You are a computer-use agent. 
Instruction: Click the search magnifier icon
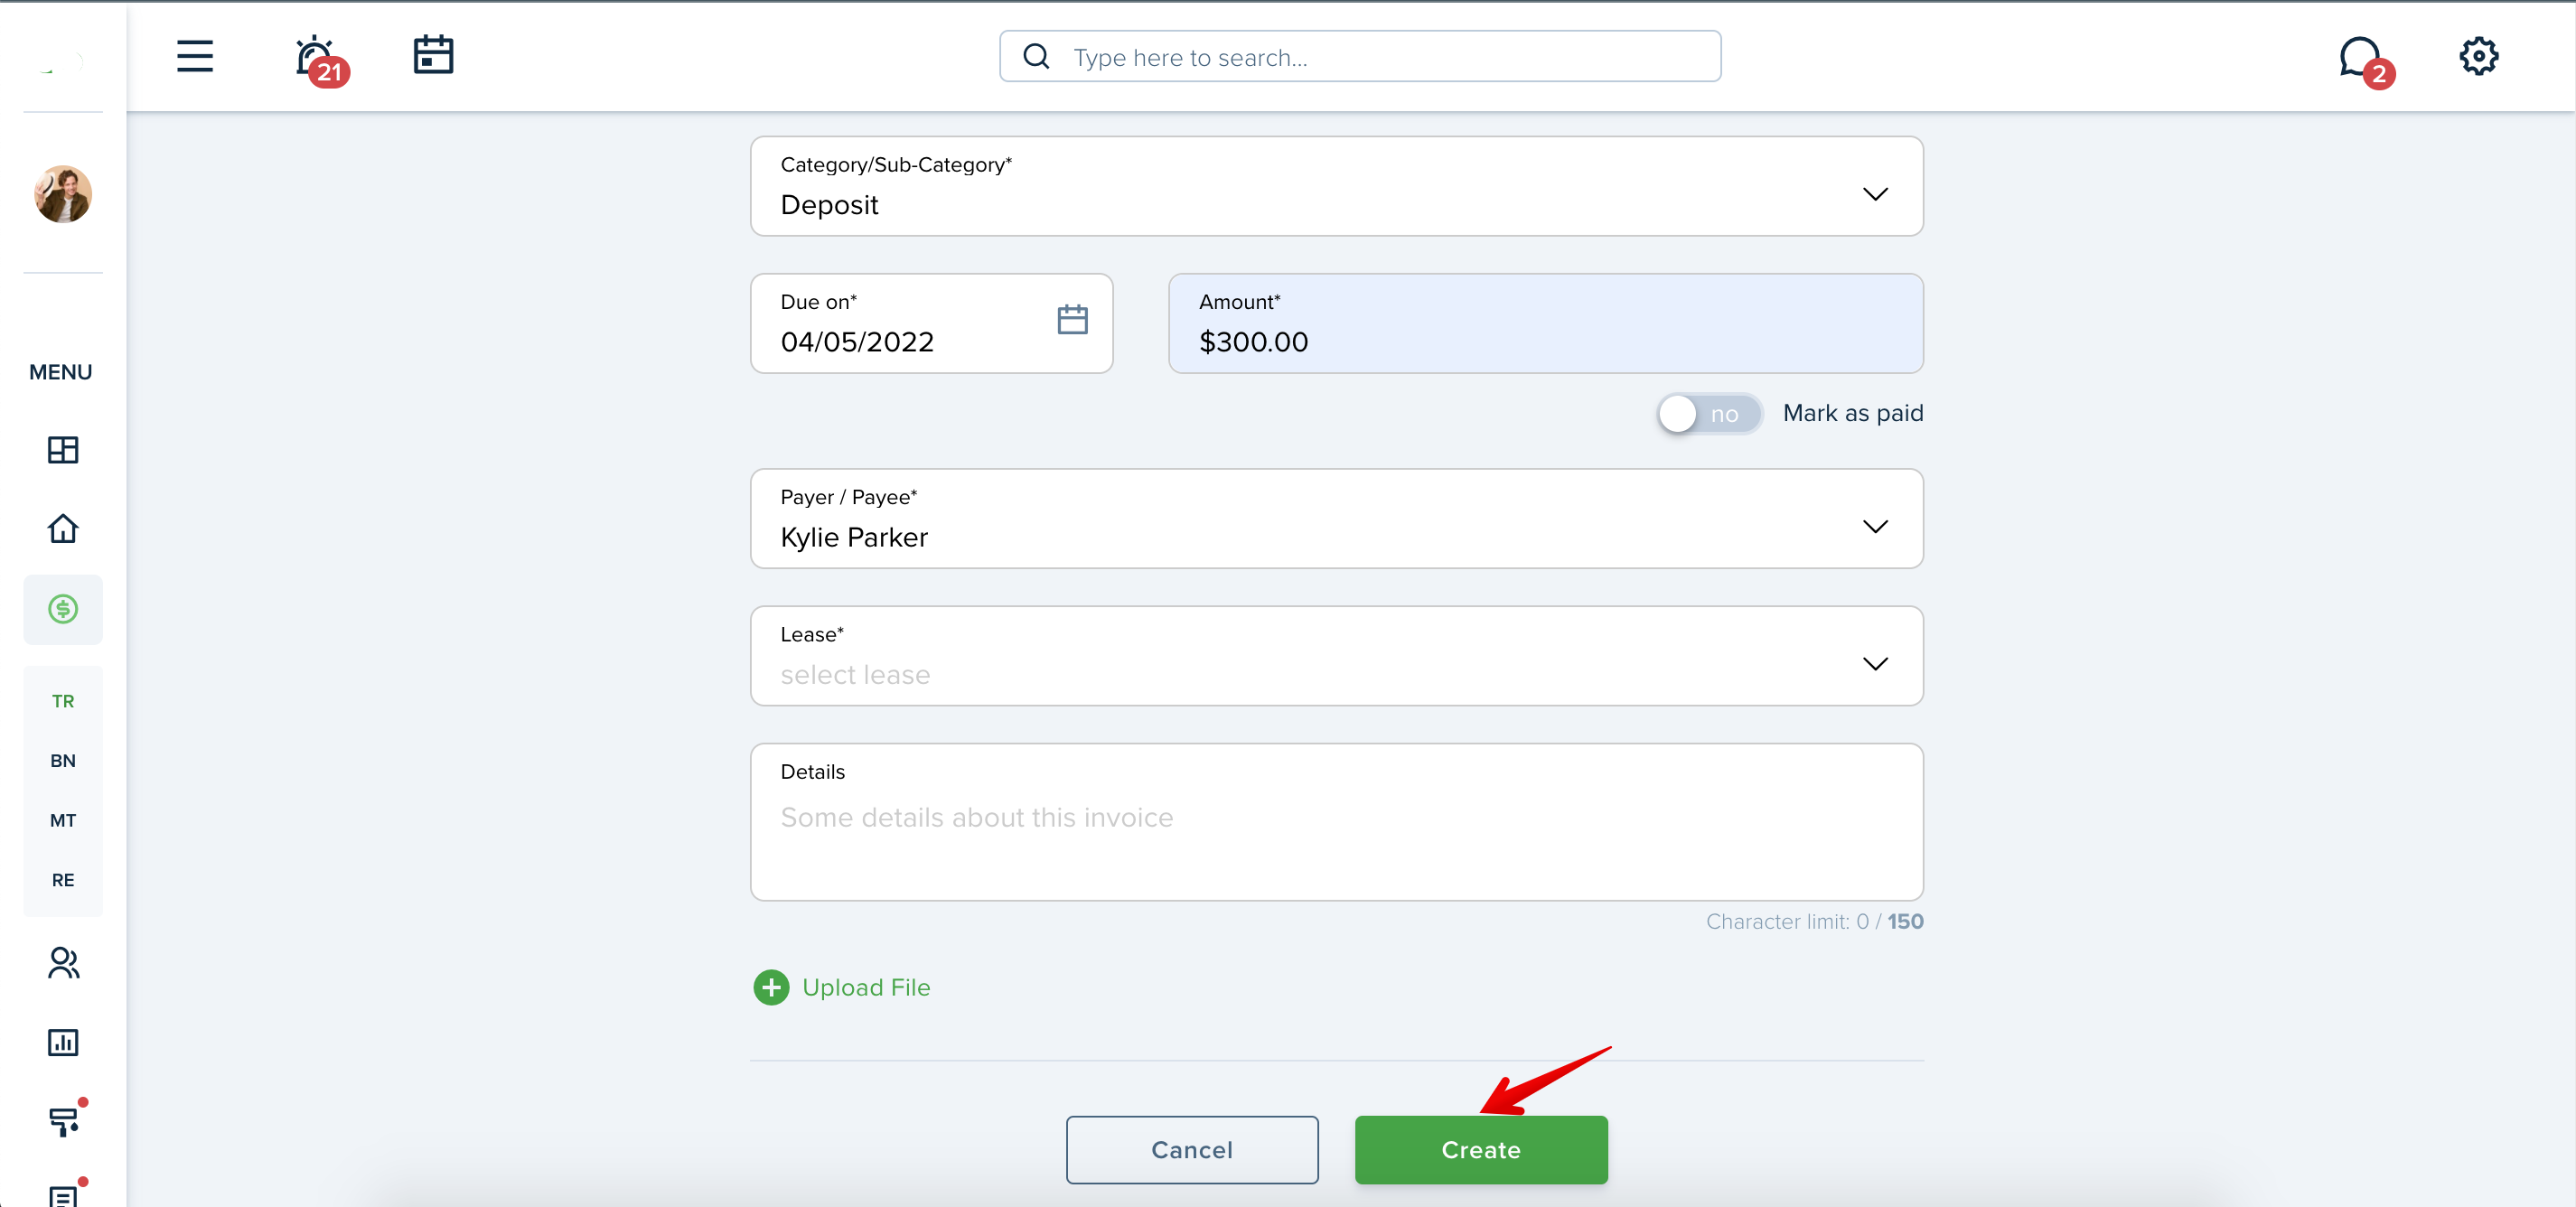tap(1037, 57)
